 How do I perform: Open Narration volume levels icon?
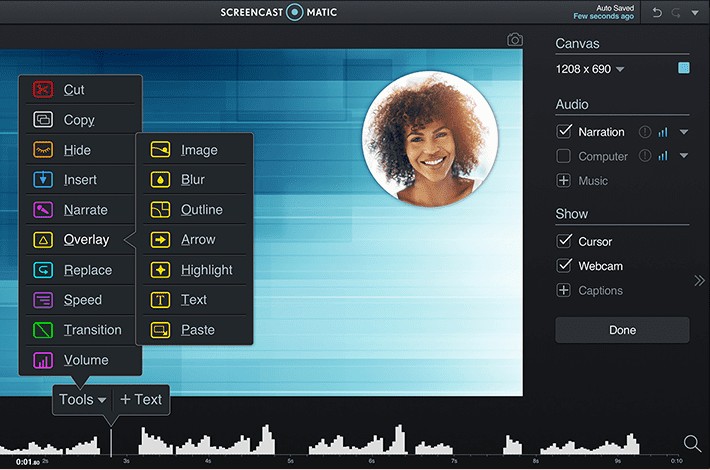663,132
